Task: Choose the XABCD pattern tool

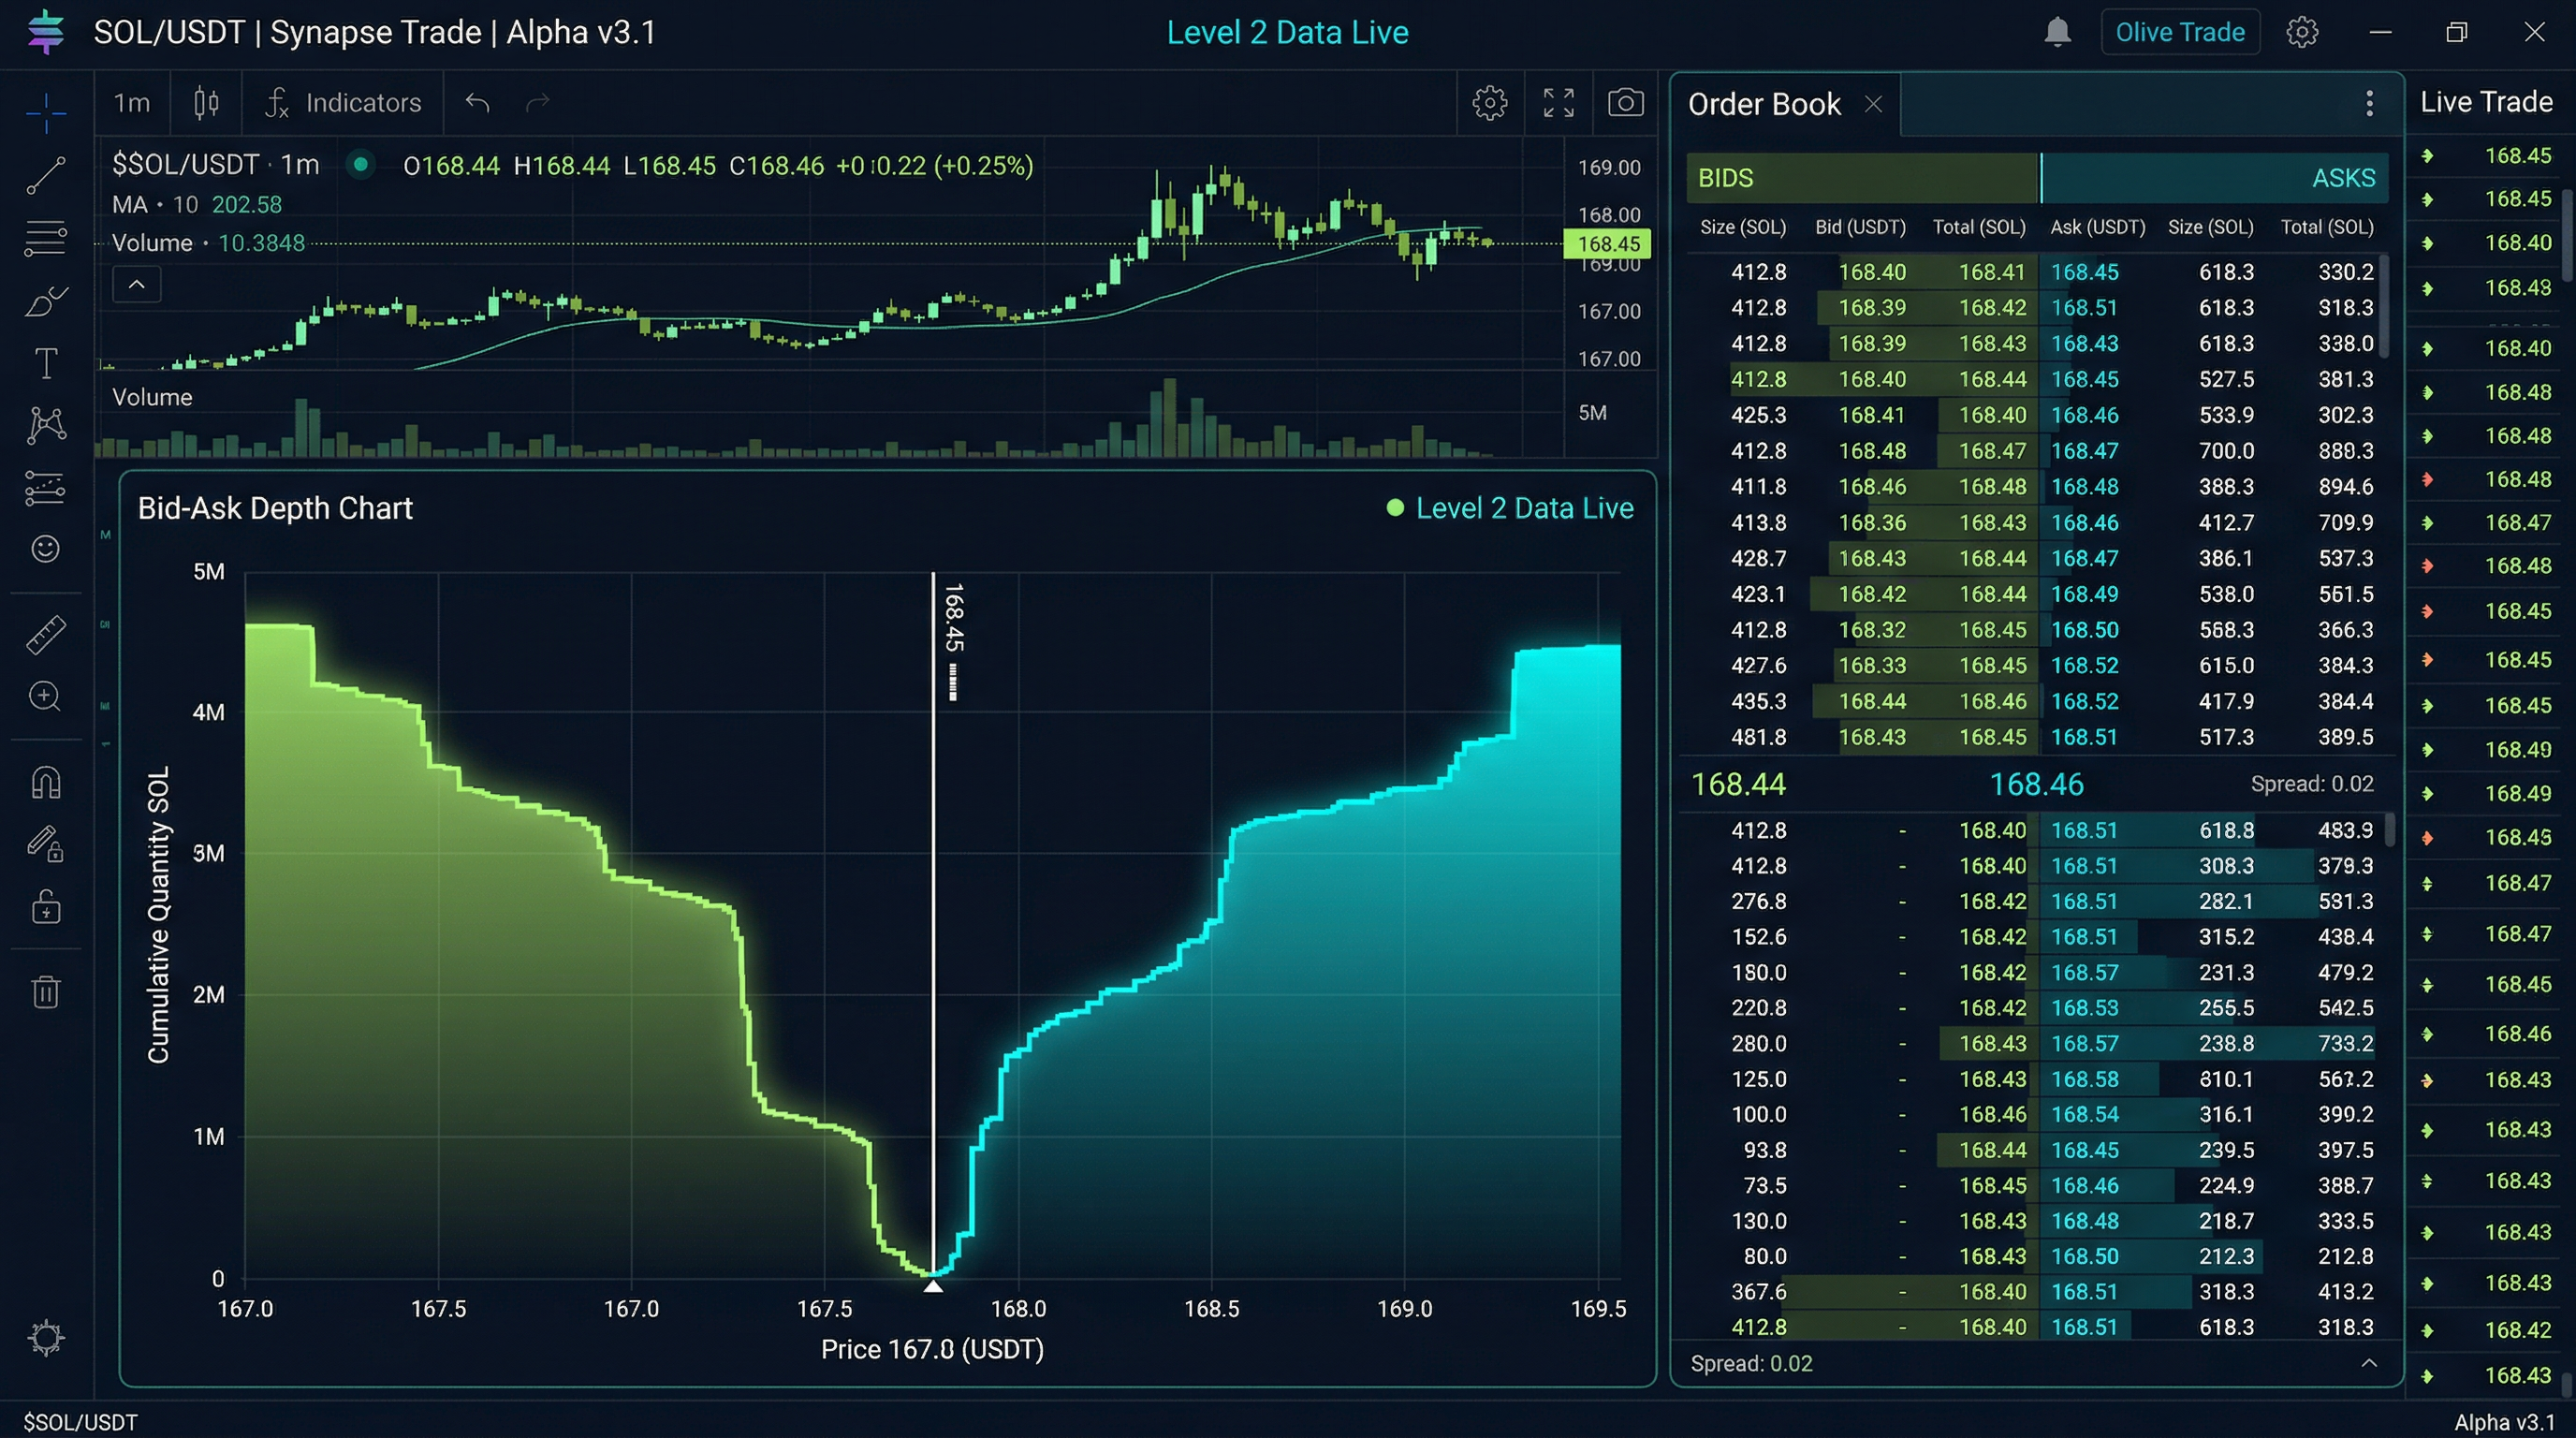Action: [46, 424]
